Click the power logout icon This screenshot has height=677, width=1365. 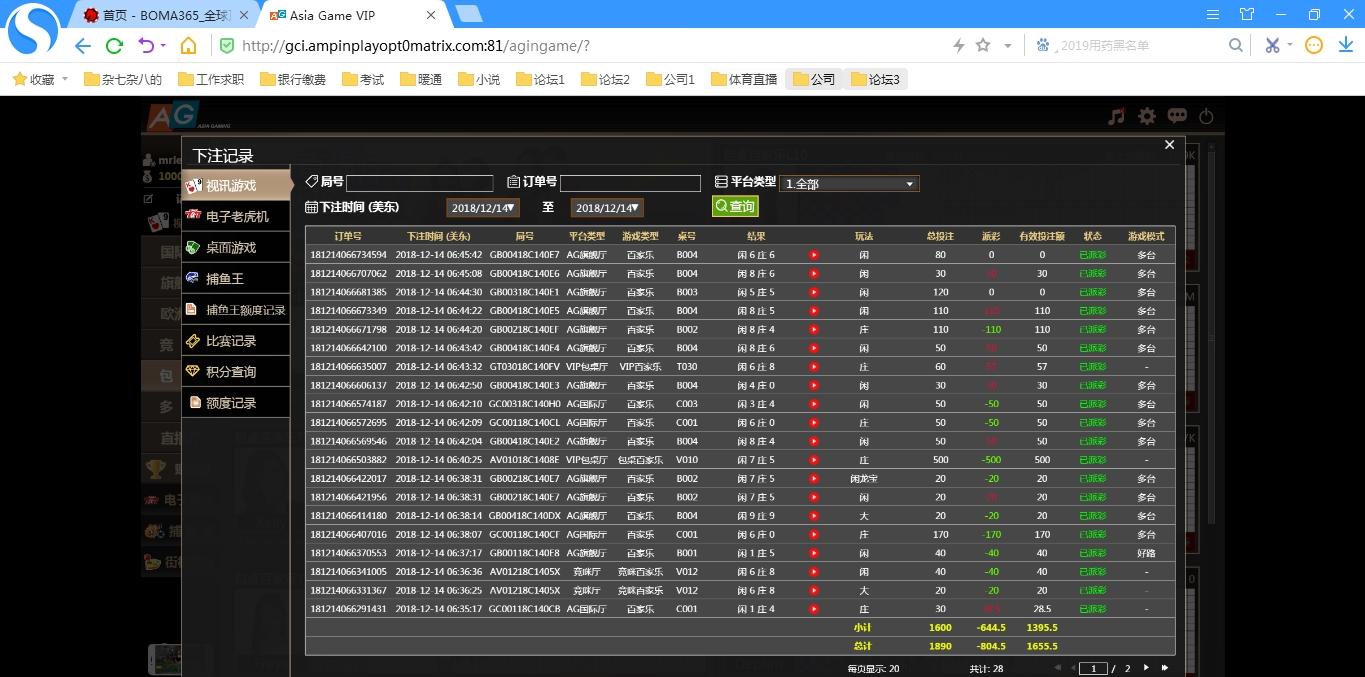pyautogui.click(x=1206, y=117)
